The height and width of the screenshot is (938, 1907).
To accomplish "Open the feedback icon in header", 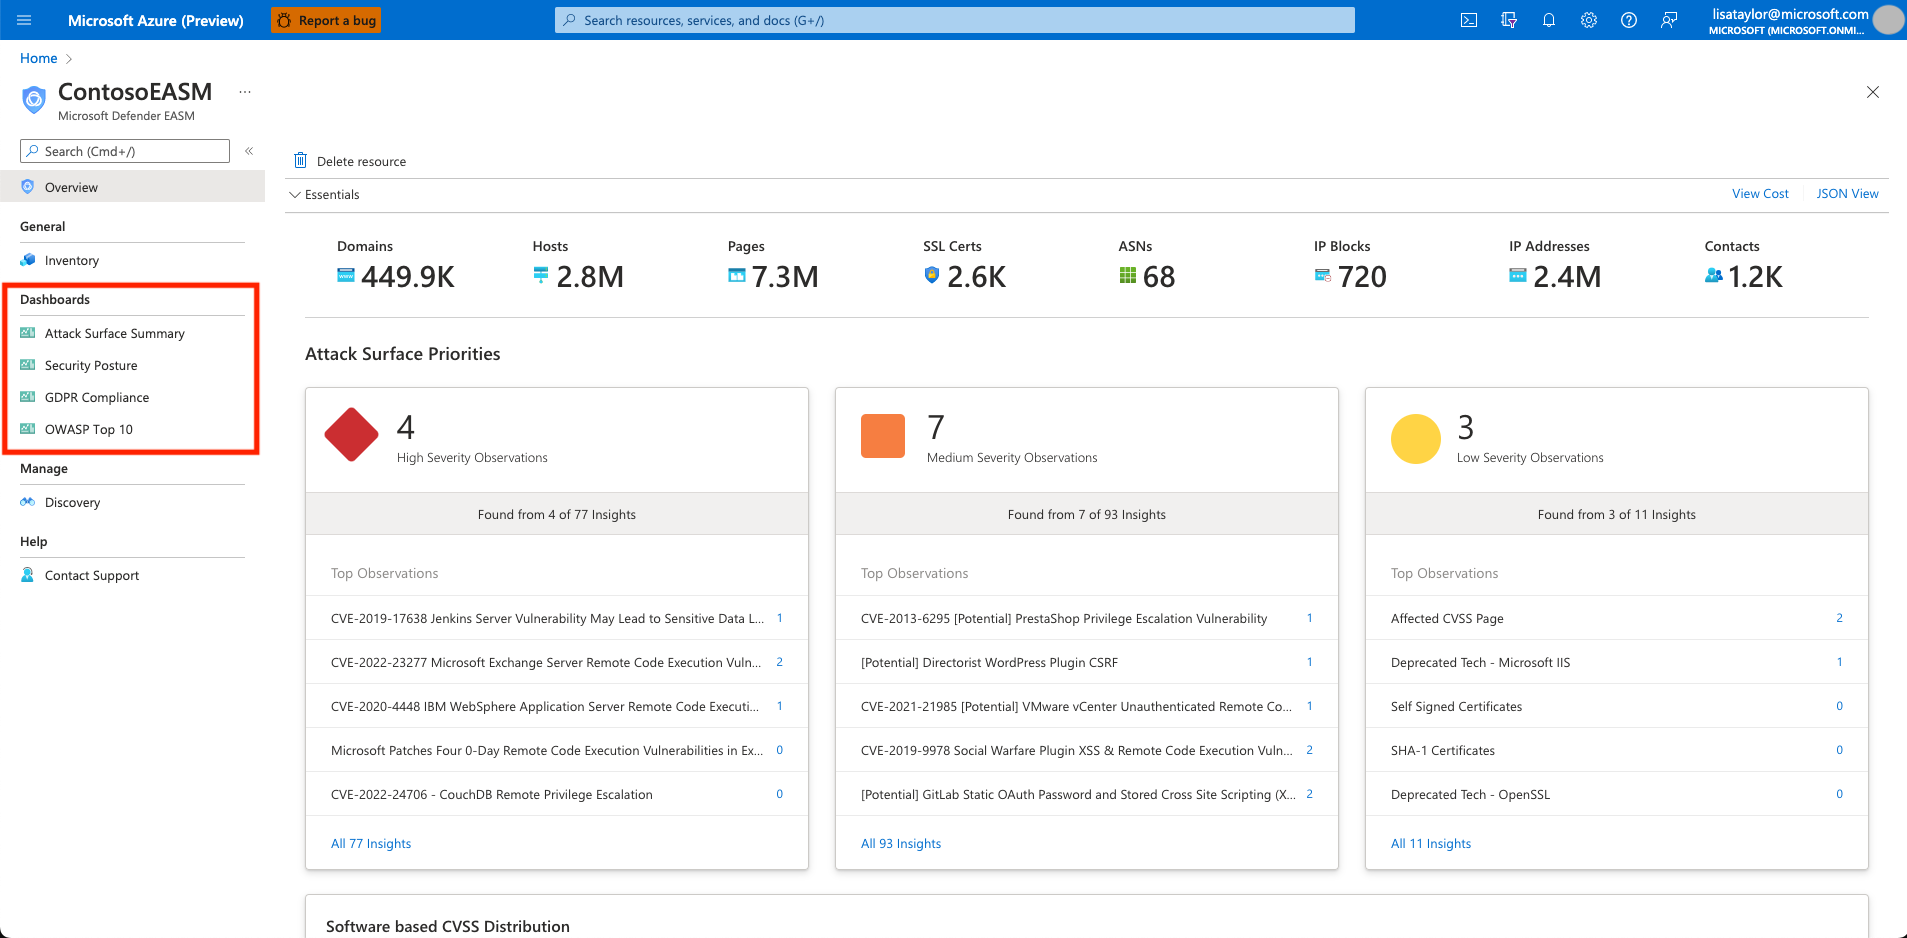I will 1669,20.
